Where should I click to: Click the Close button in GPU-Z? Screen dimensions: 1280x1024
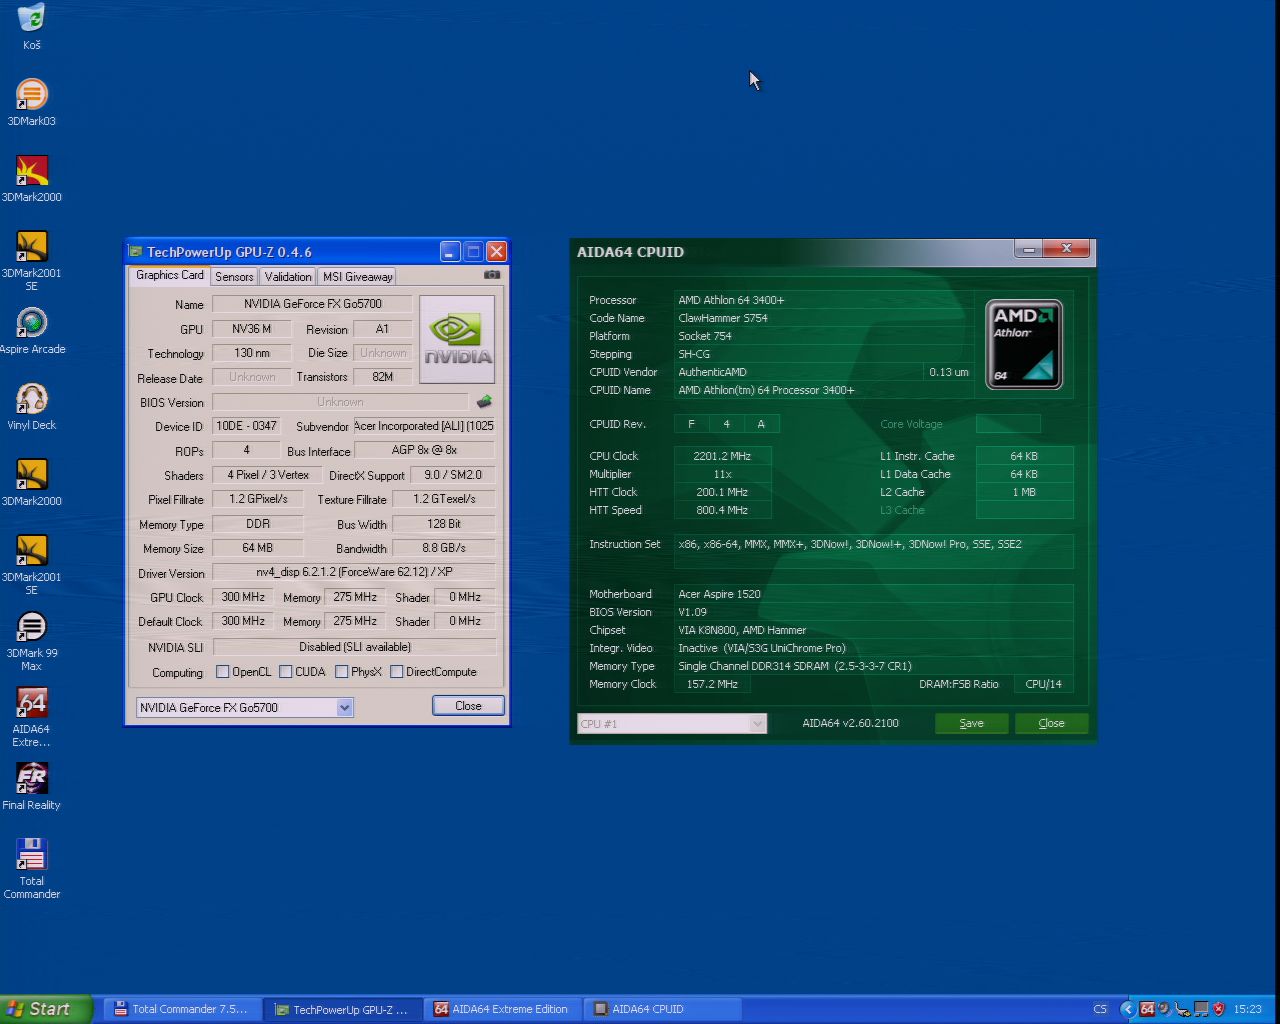(x=468, y=706)
